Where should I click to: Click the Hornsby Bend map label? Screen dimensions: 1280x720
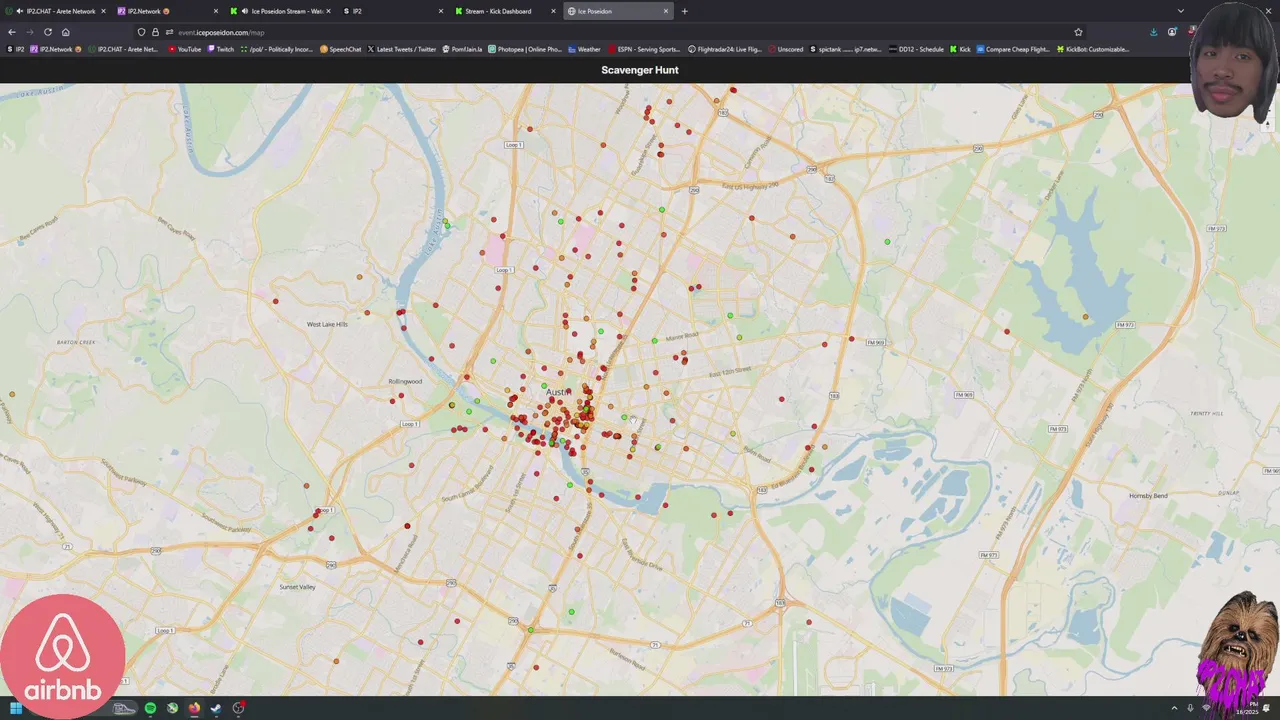(1148, 496)
